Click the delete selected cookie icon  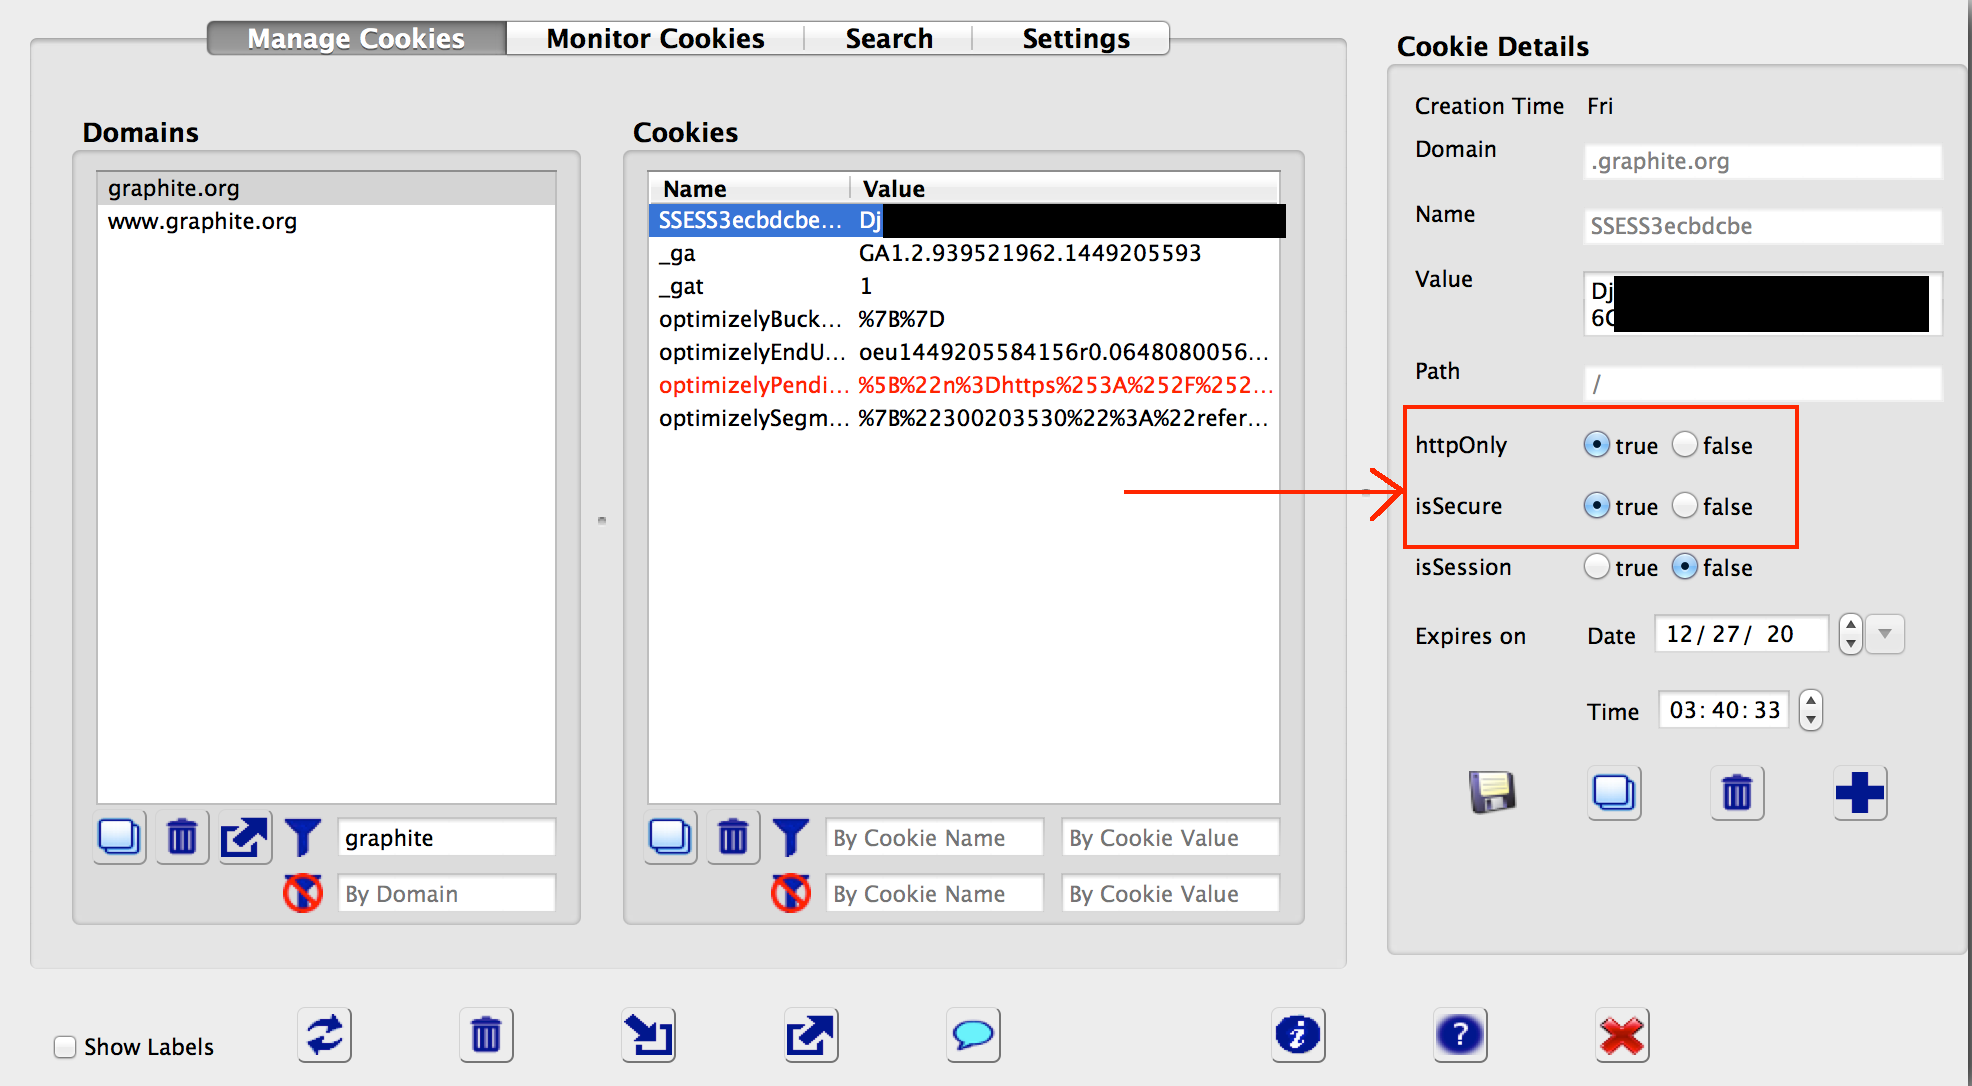coord(733,839)
